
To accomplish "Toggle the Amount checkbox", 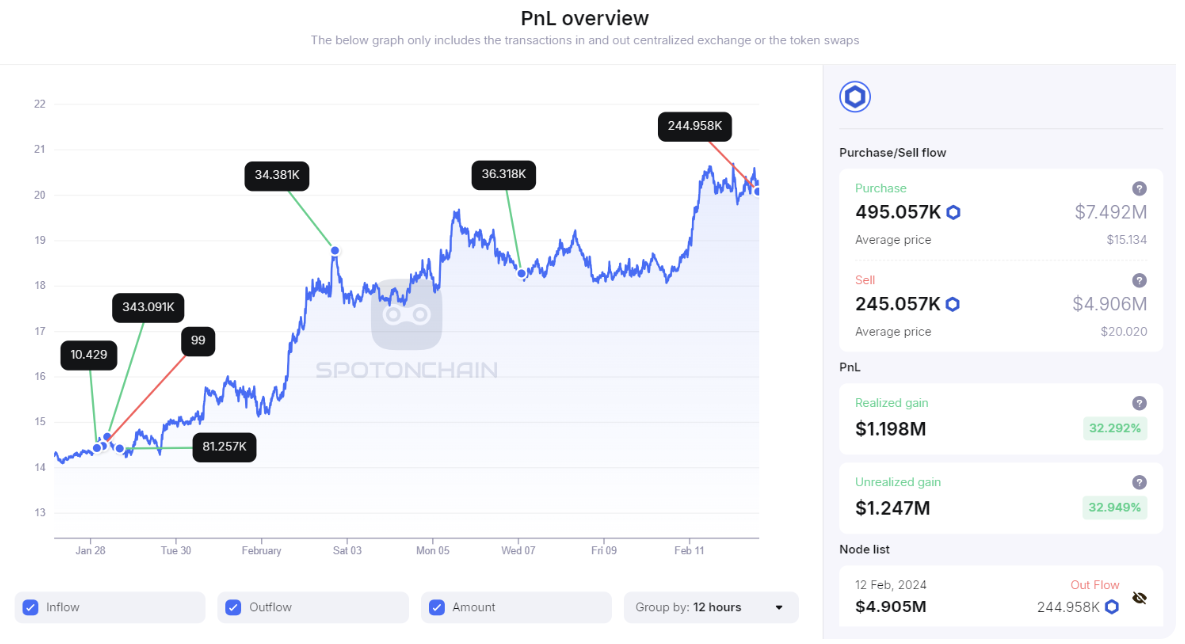I will click(437, 607).
